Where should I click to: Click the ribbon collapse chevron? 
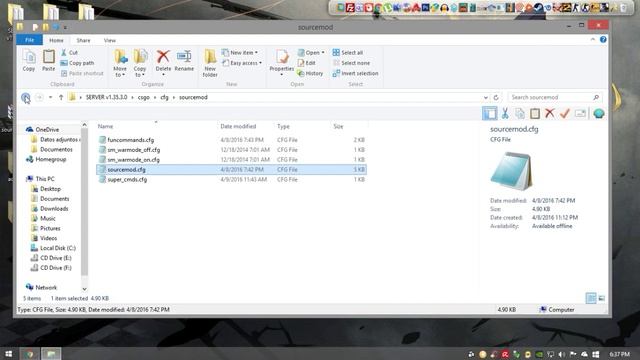tap(593, 39)
